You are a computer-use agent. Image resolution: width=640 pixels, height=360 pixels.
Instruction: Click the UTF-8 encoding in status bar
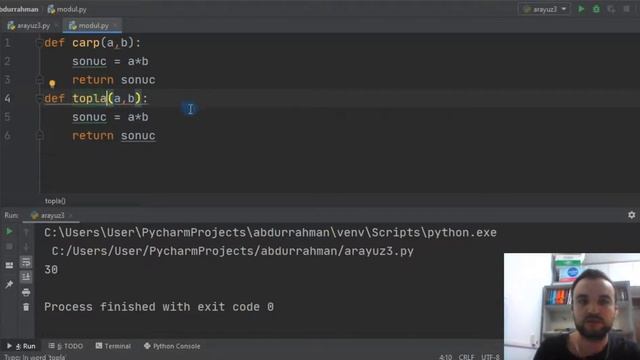[x=490, y=357]
